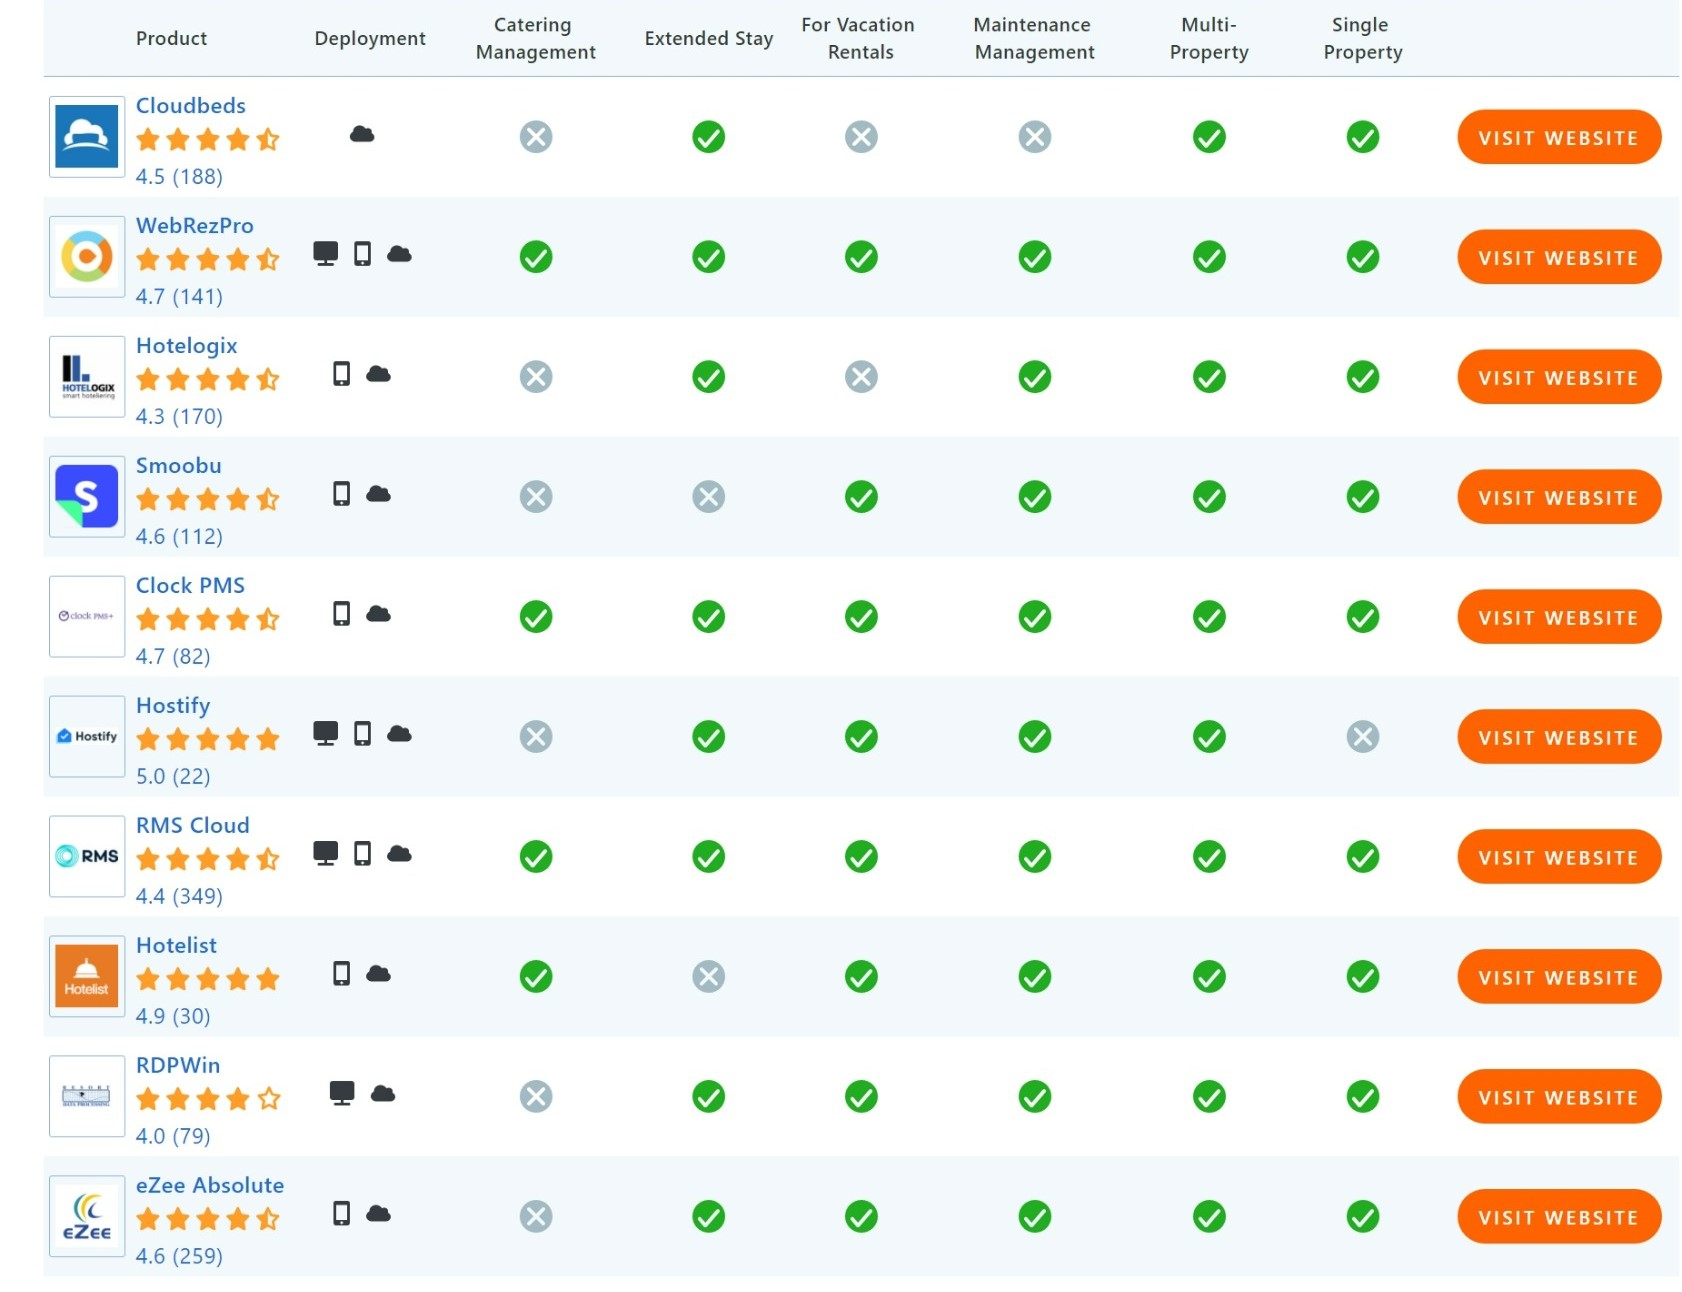This screenshot has height=1292, width=1682.
Task: Click Hotelogix gray X under For Vacation Rentals
Action: click(861, 377)
